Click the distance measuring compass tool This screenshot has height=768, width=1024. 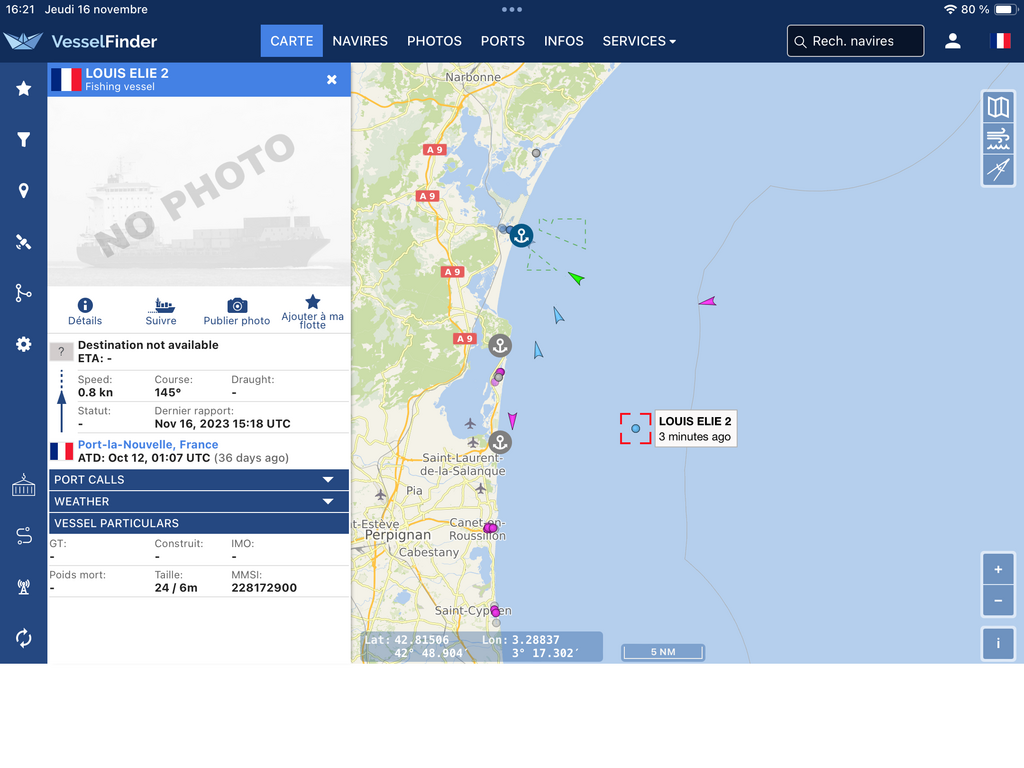click(998, 170)
